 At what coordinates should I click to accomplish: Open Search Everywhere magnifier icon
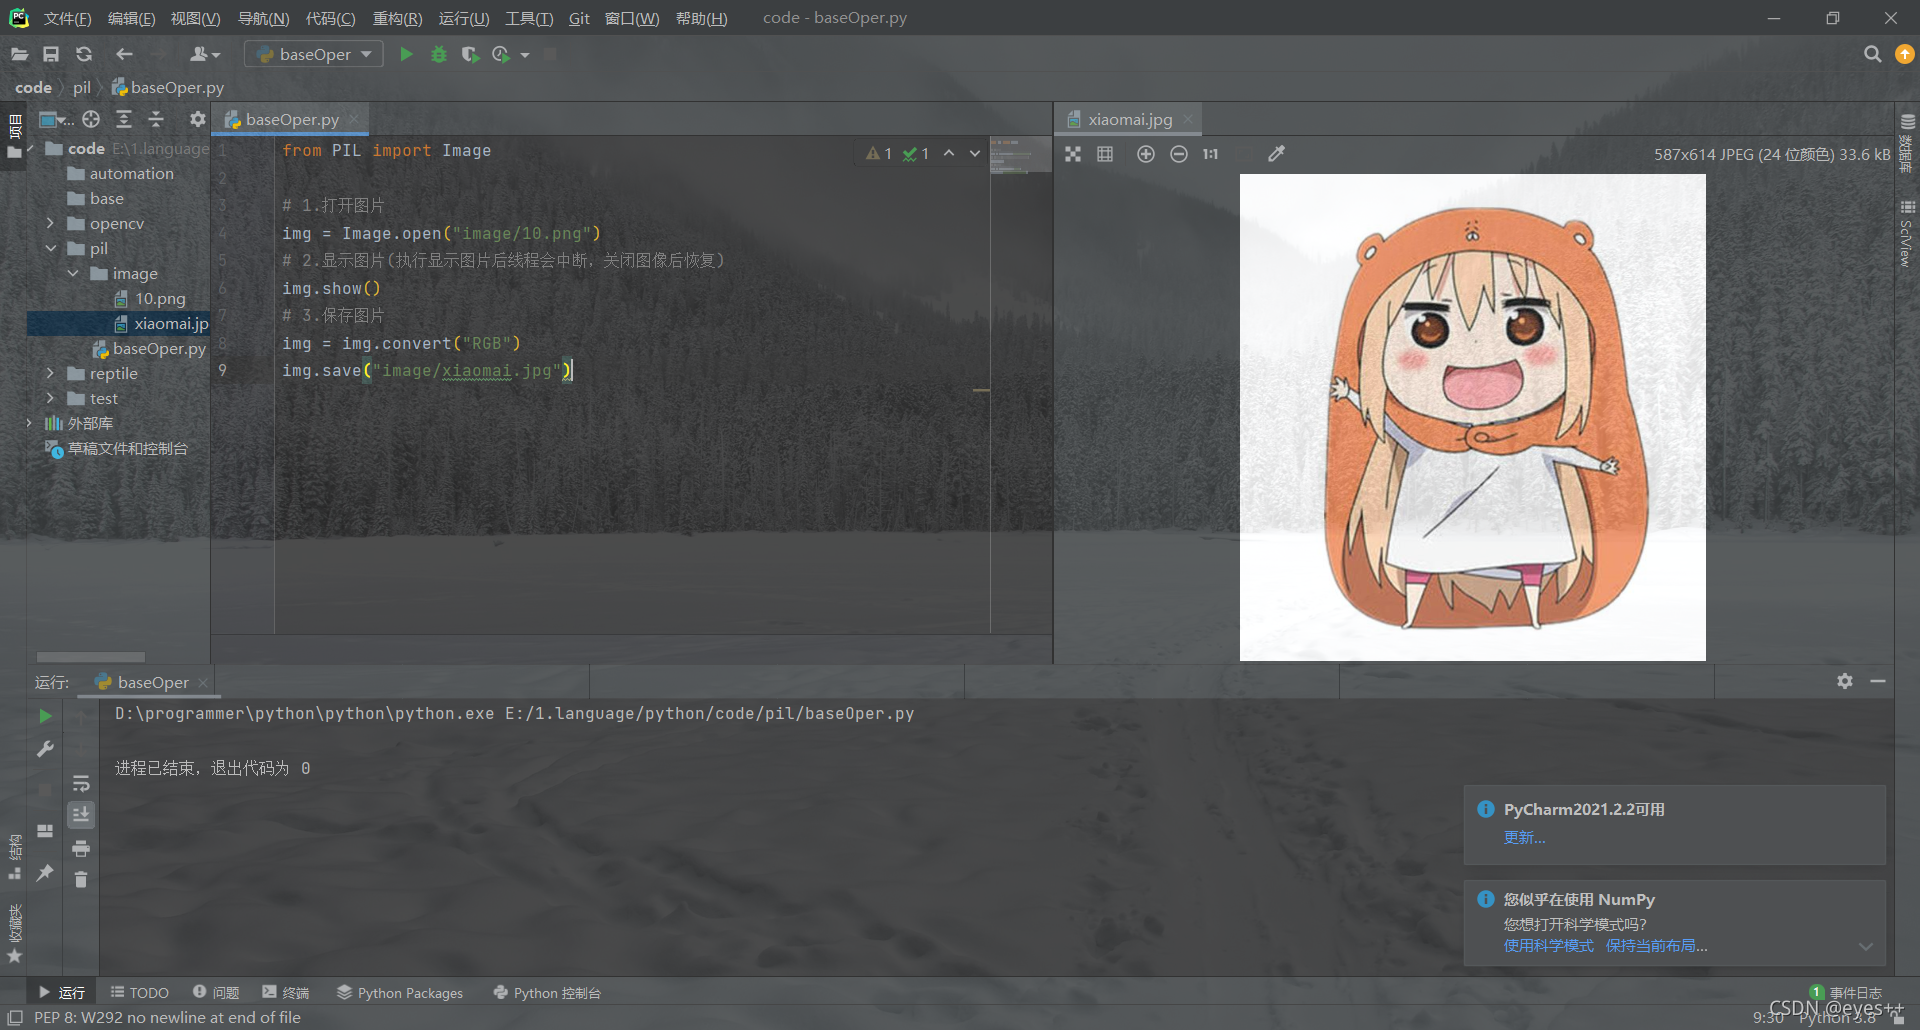[1872, 54]
